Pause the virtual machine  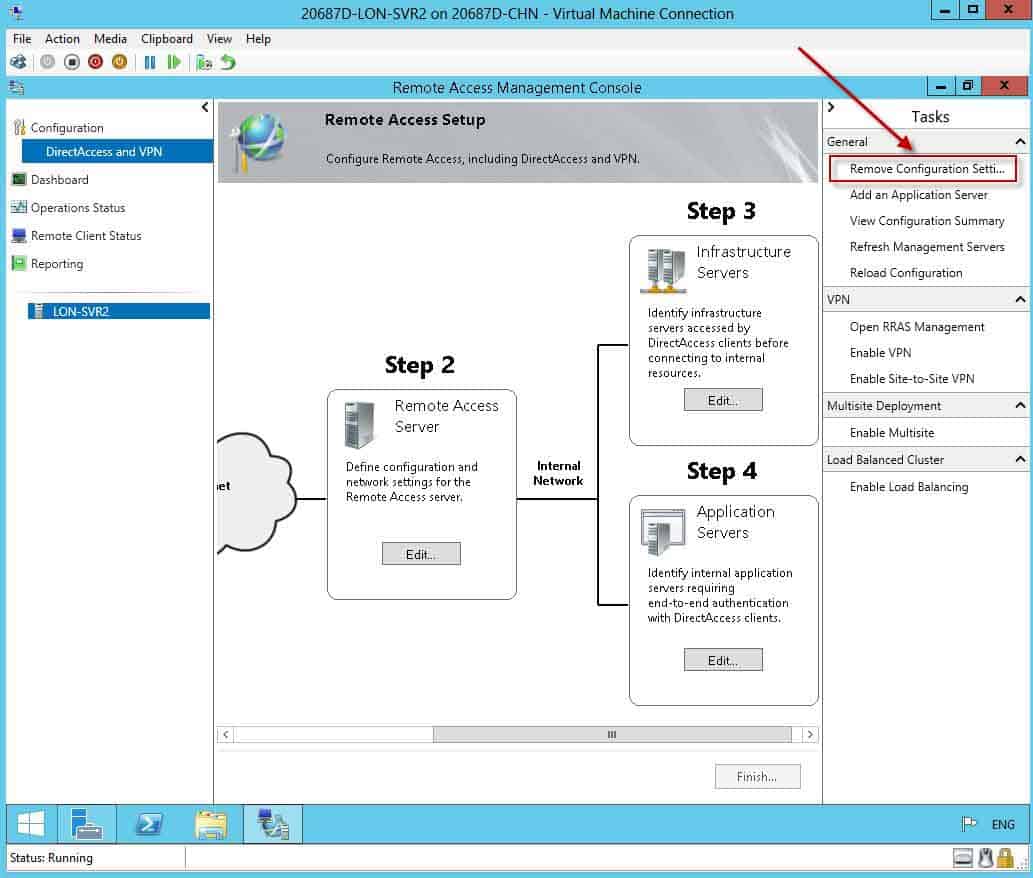150,63
